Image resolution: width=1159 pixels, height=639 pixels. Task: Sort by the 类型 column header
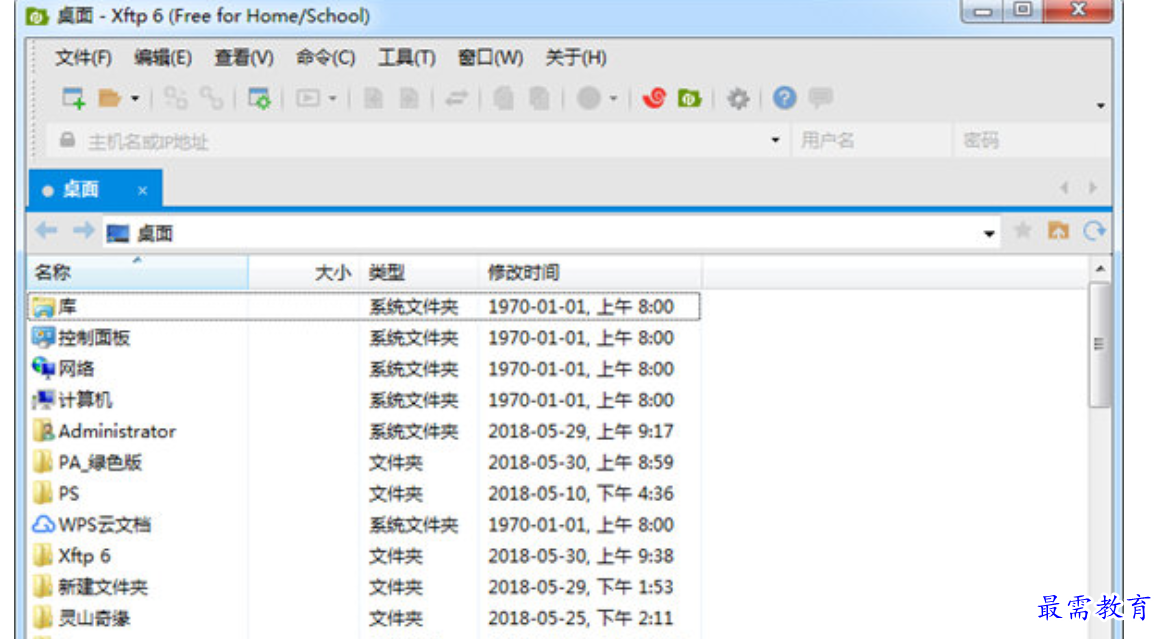[420, 272]
